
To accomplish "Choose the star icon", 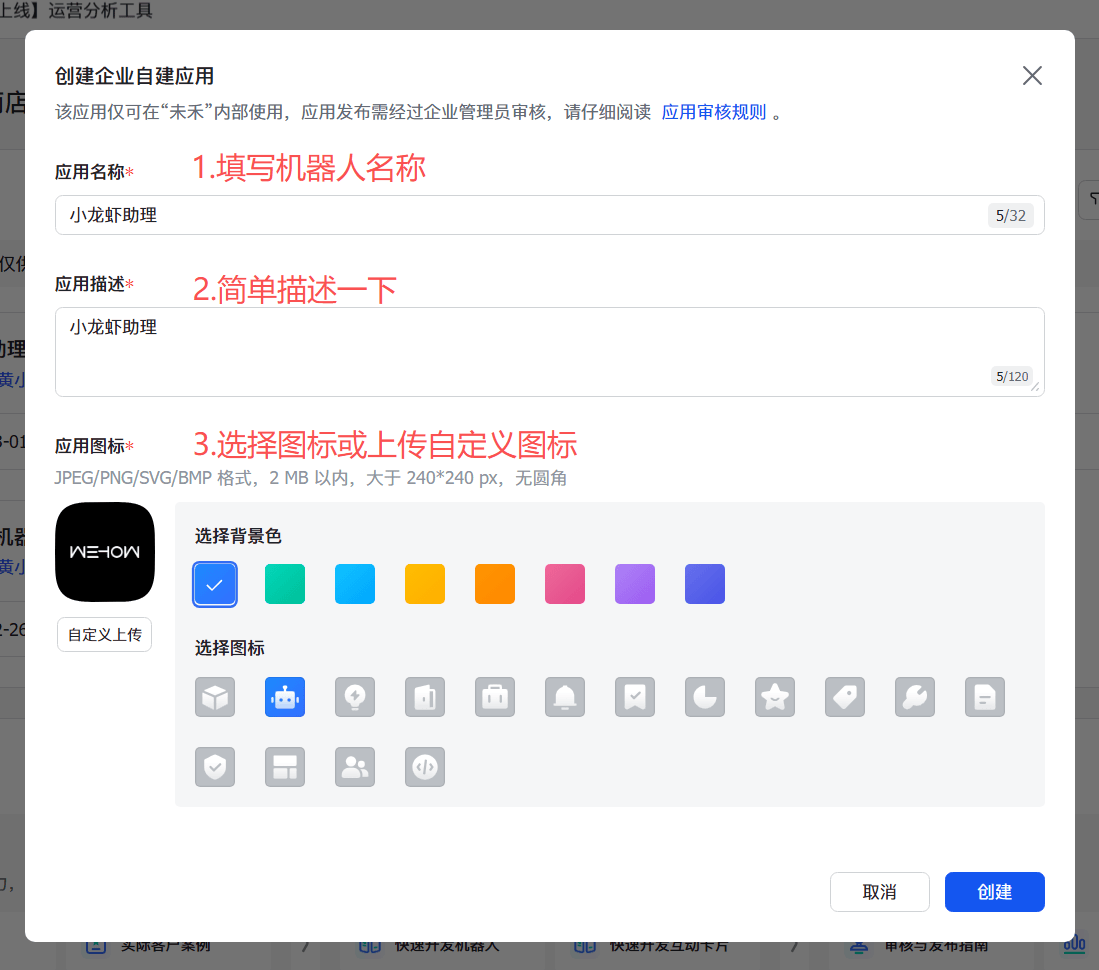I will coord(775,697).
